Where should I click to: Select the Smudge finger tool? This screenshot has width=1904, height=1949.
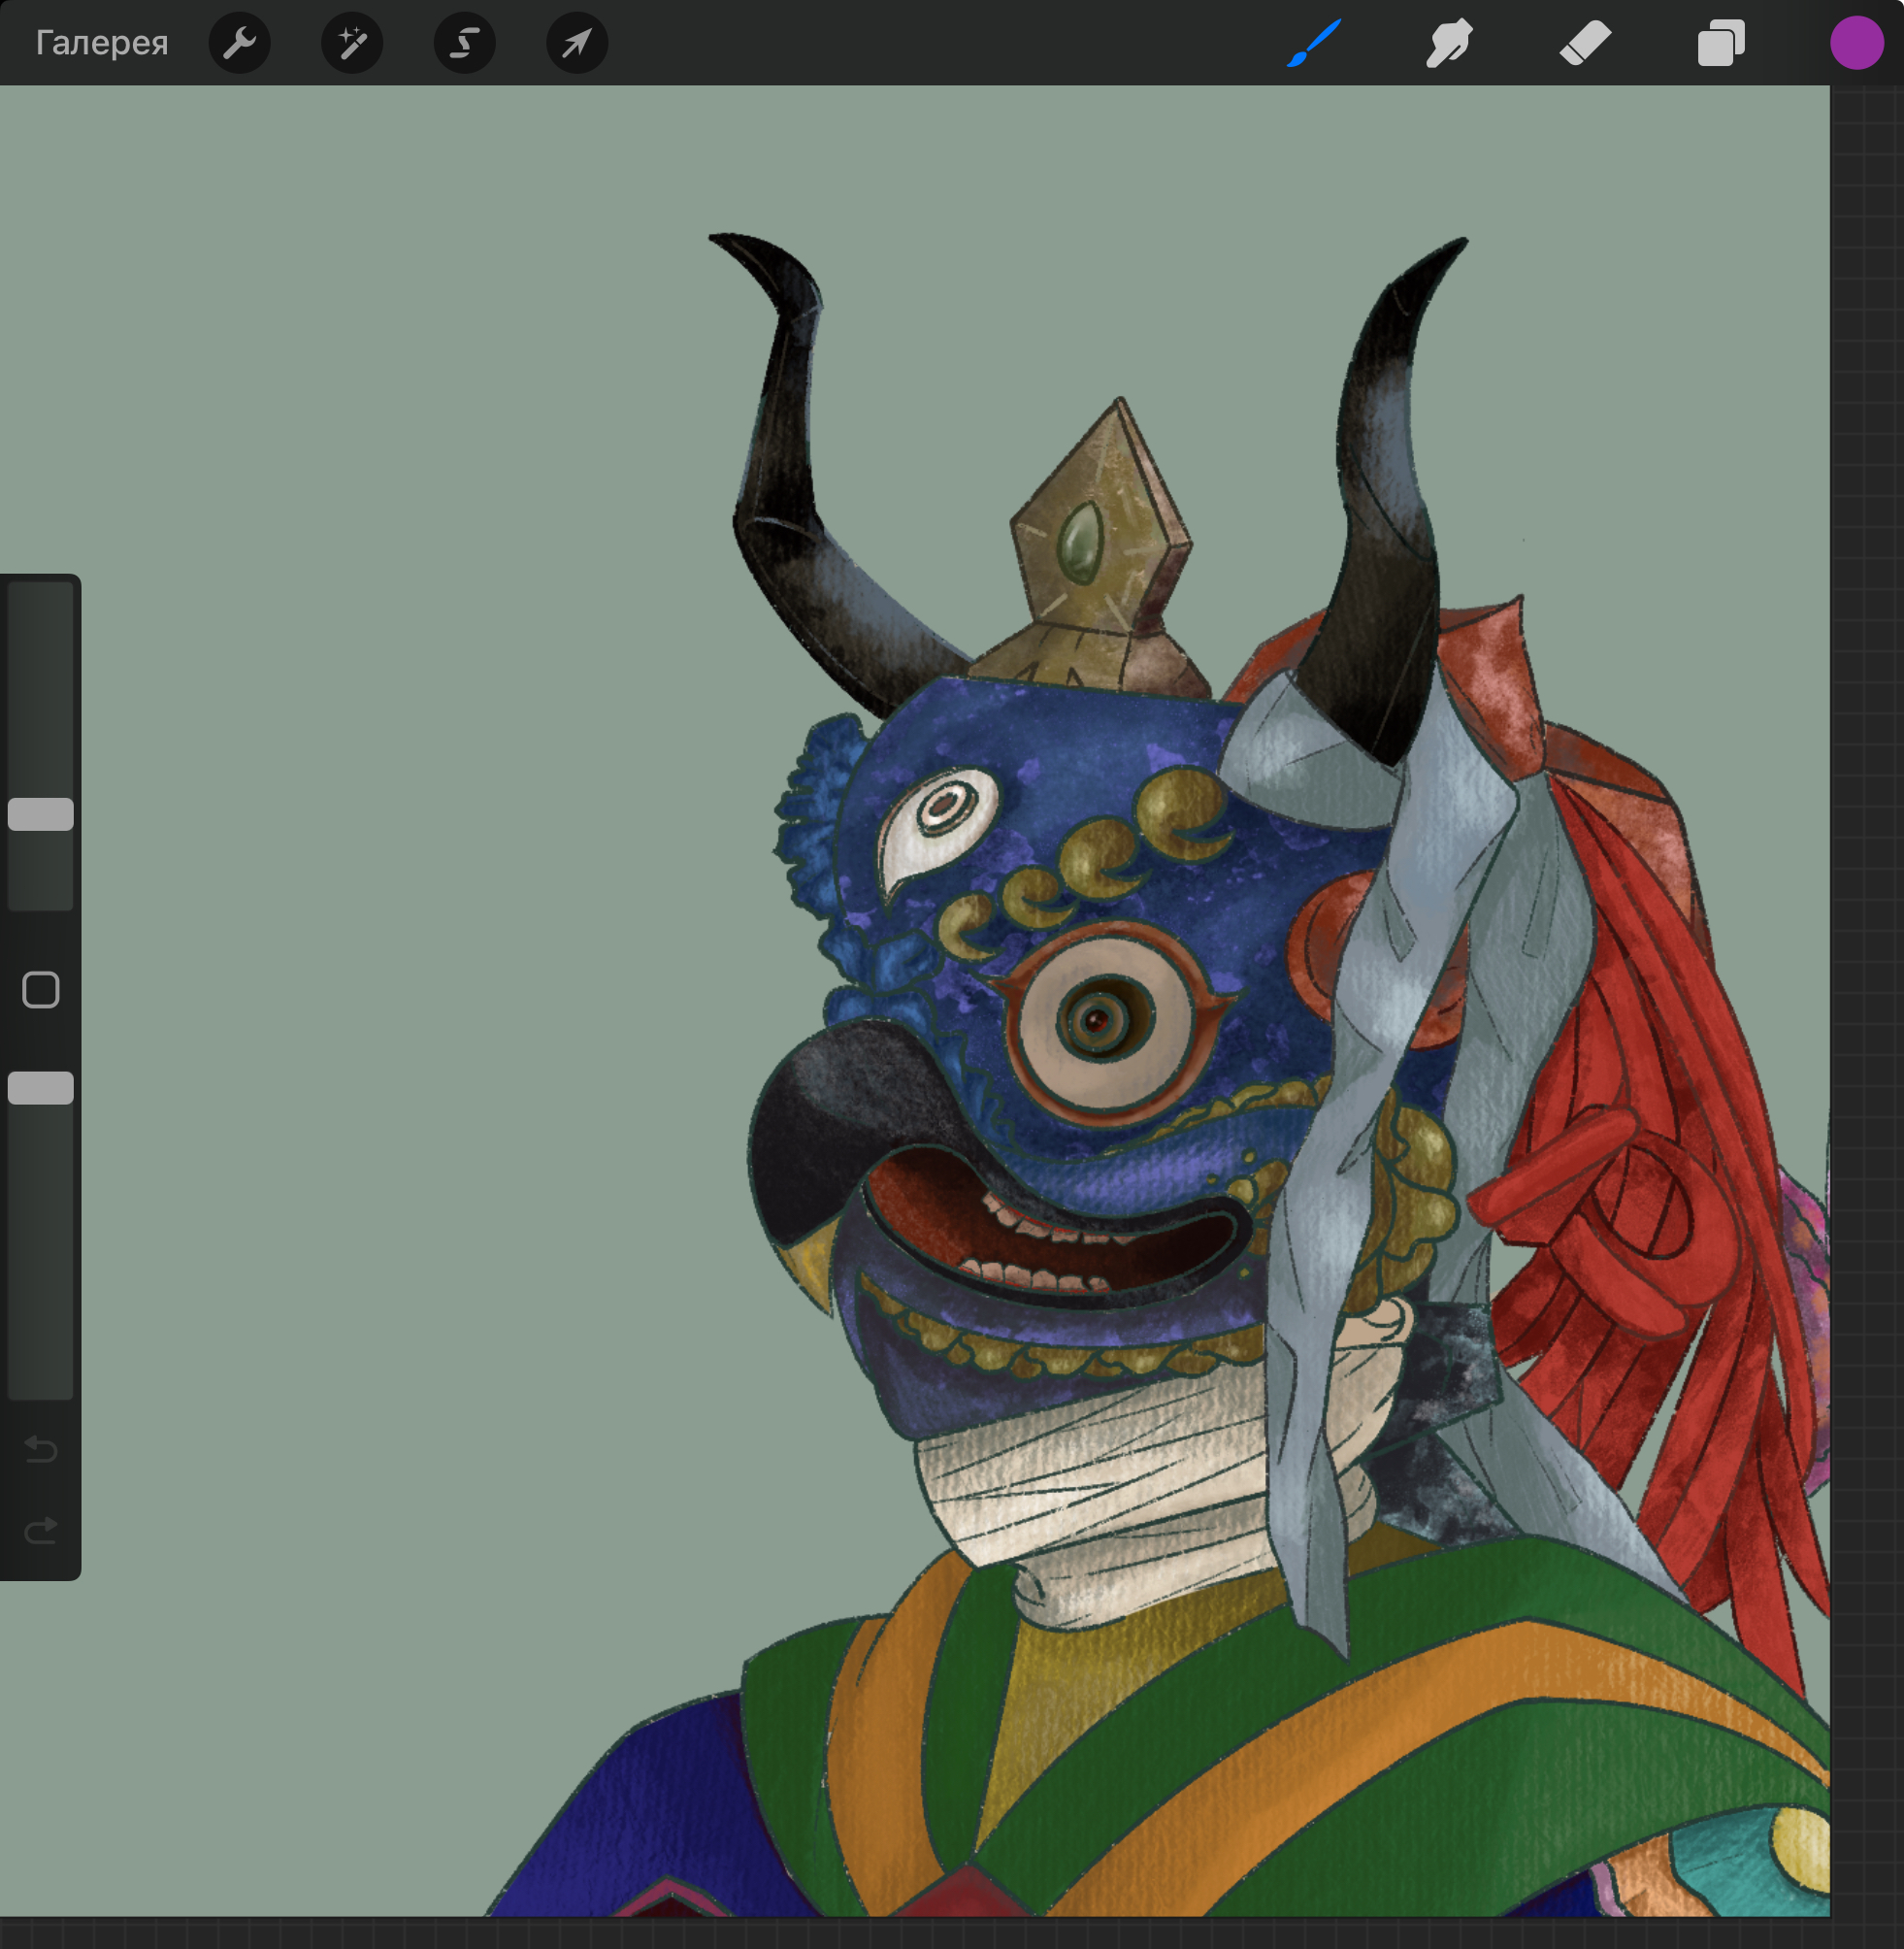(x=1448, y=43)
